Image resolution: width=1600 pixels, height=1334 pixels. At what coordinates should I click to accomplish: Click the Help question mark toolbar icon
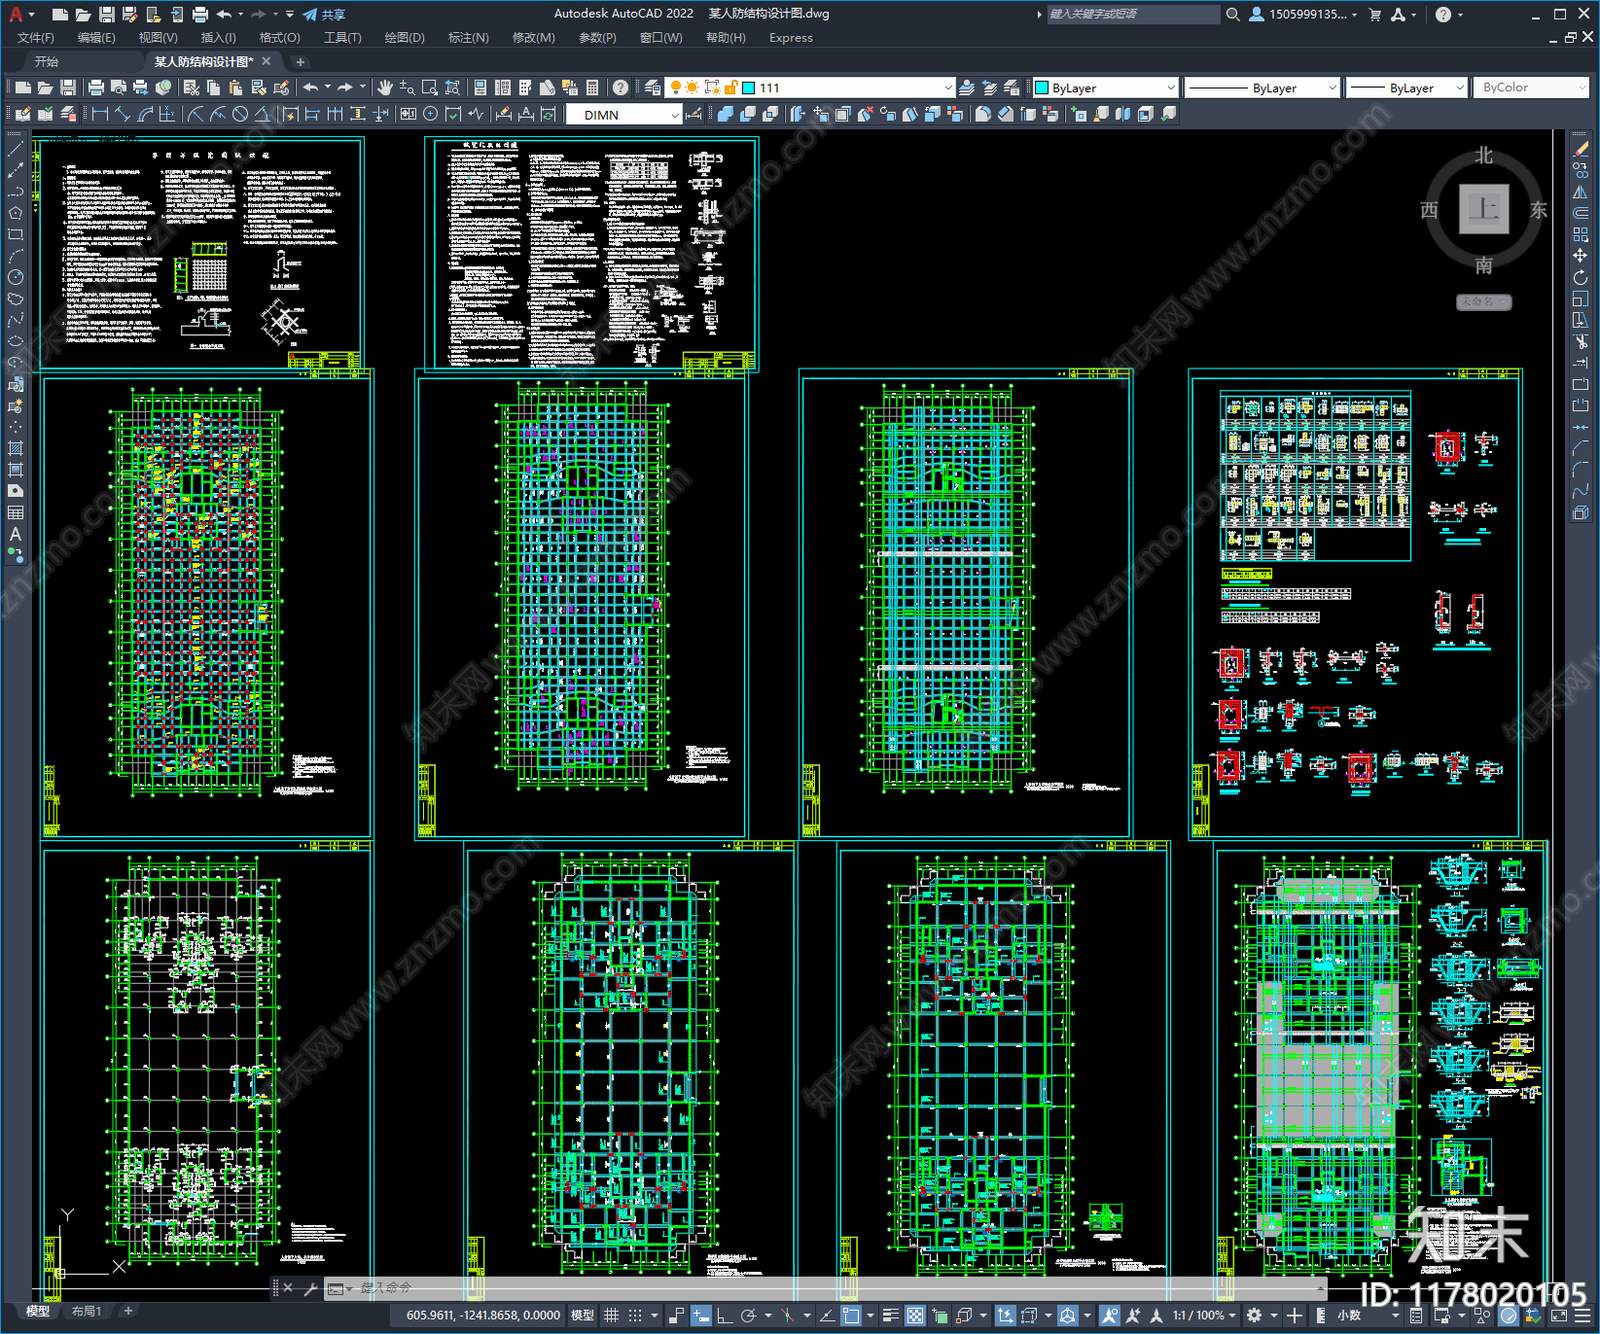[621, 88]
